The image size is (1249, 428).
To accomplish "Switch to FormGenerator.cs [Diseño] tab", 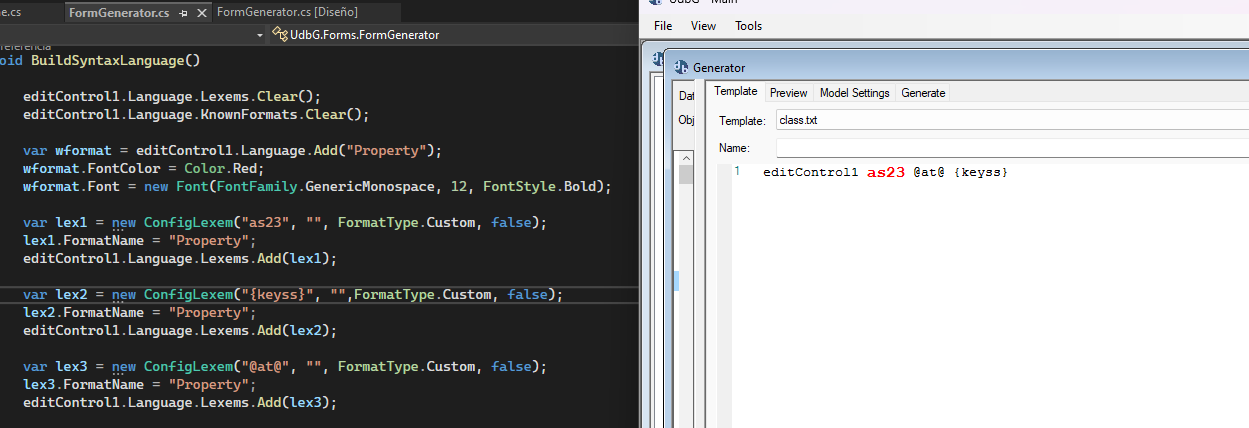I will tap(286, 12).
